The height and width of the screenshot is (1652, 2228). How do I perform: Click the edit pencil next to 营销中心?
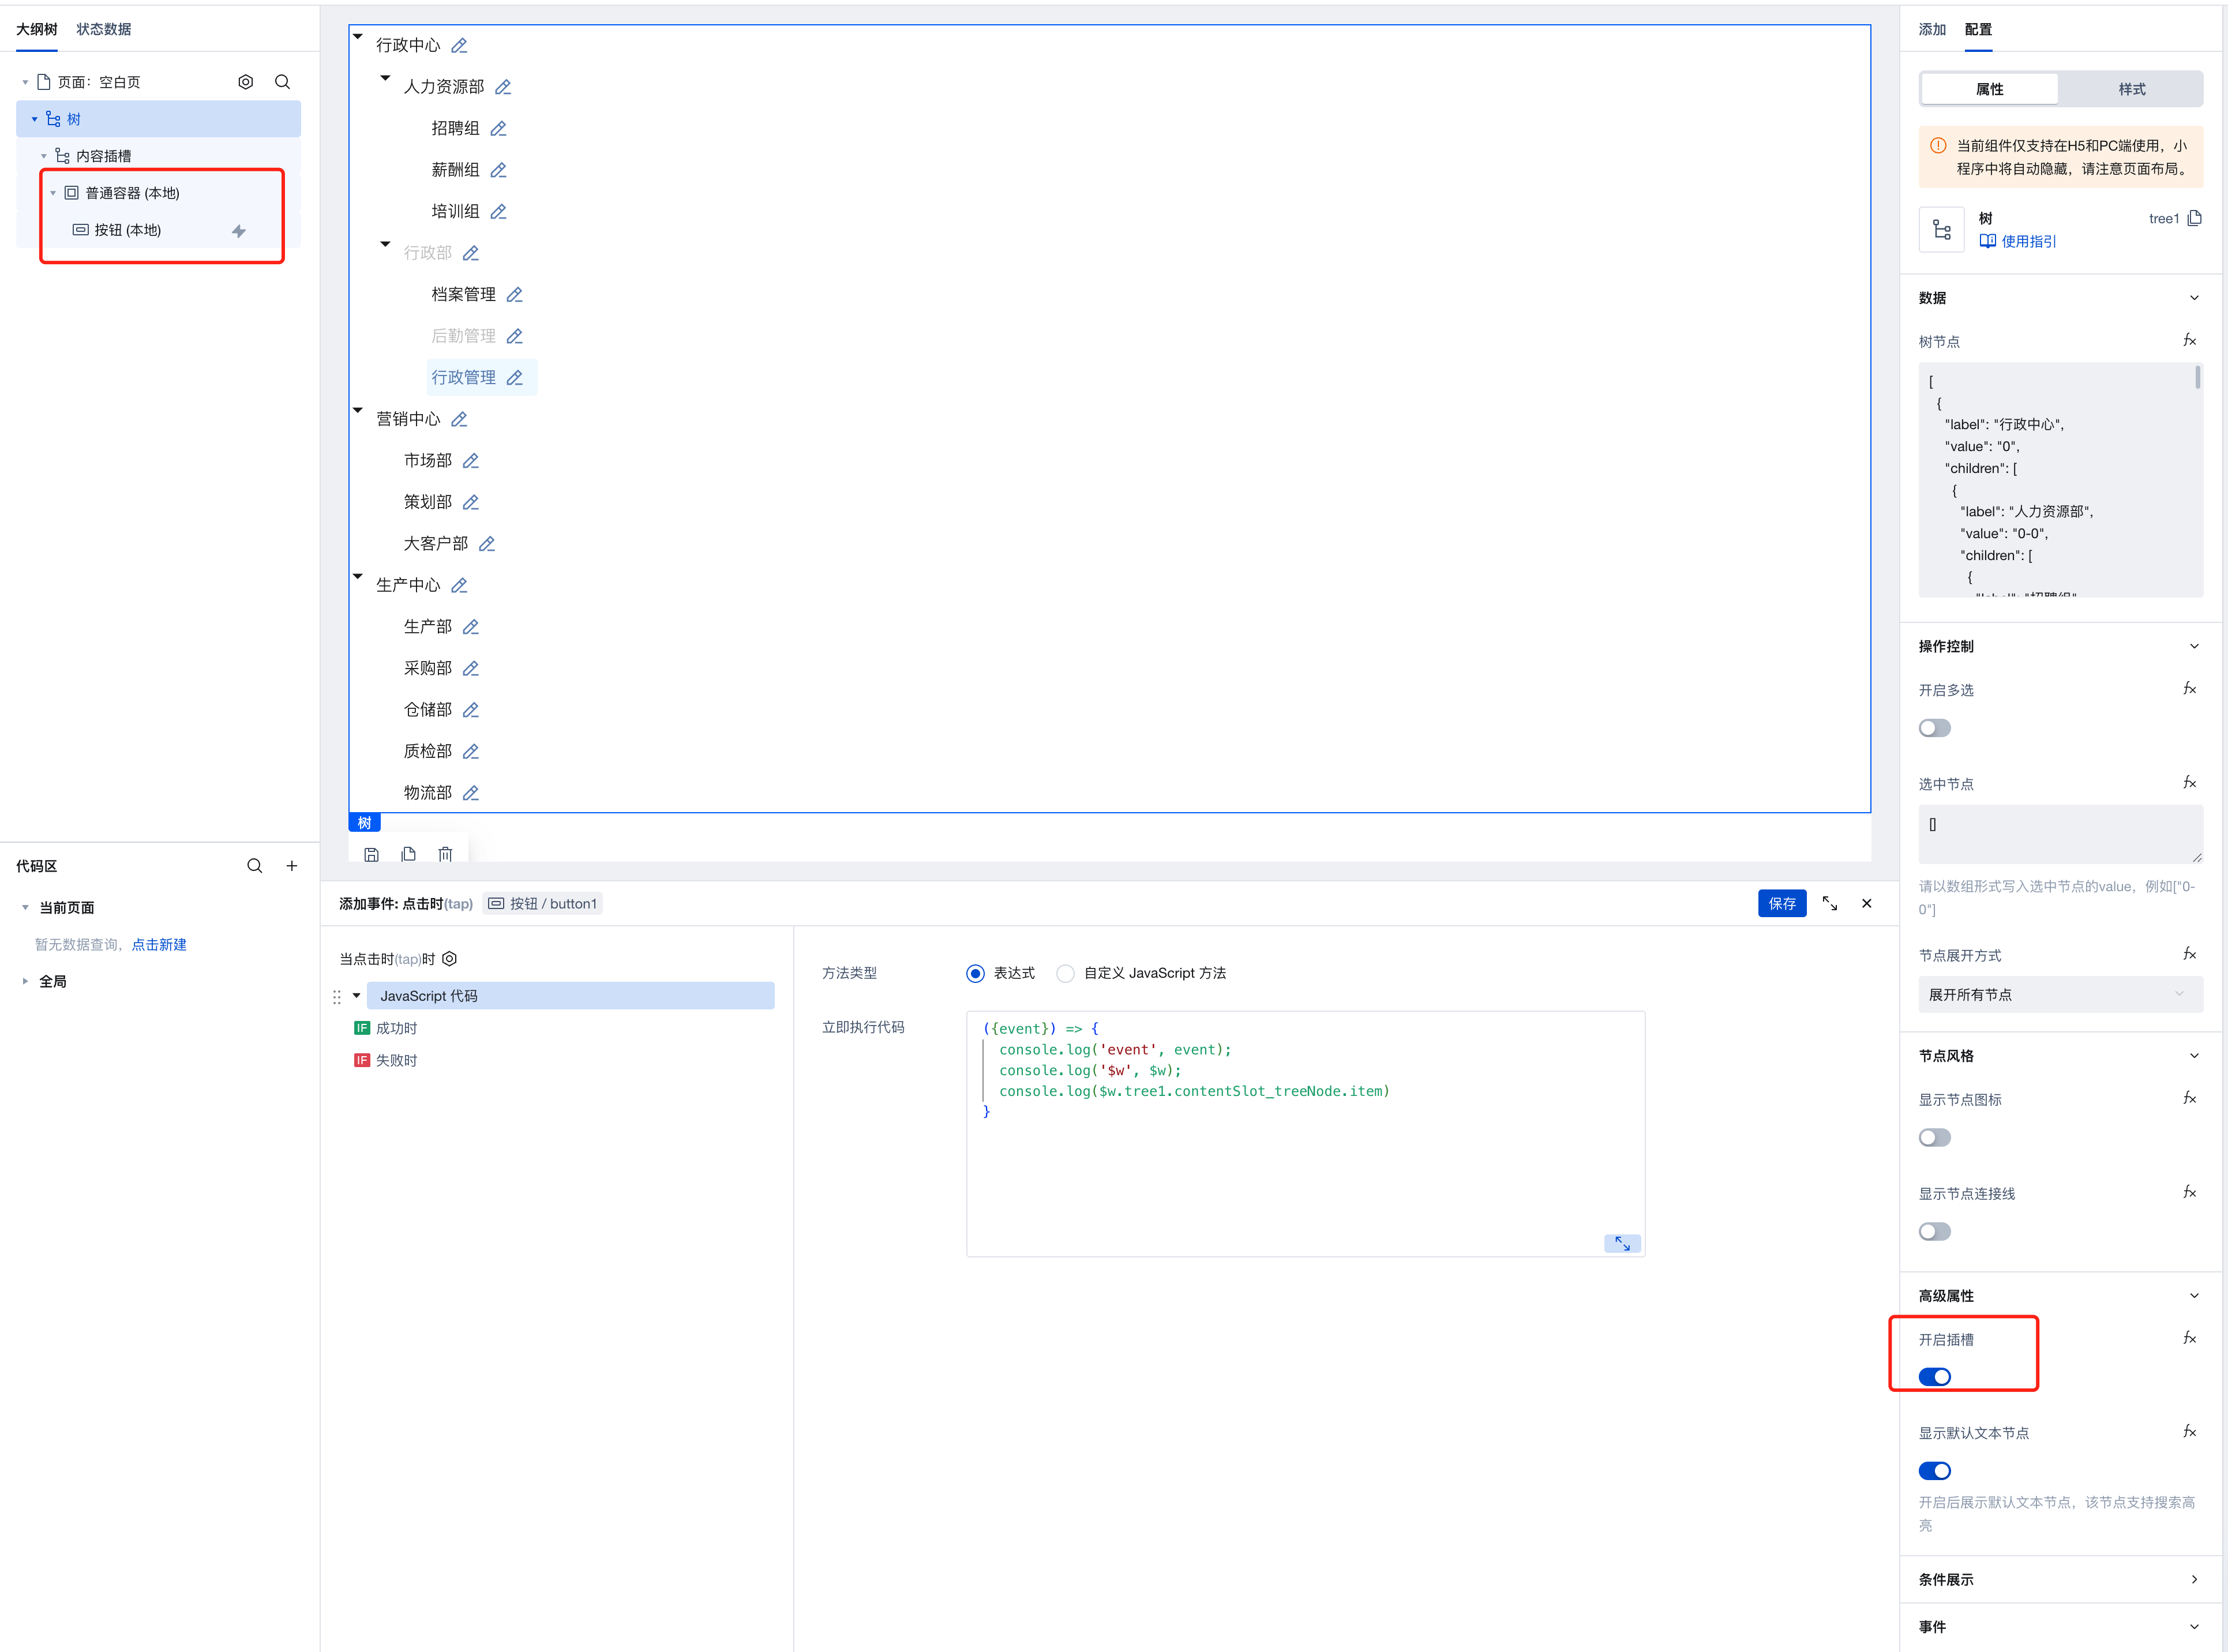(459, 419)
